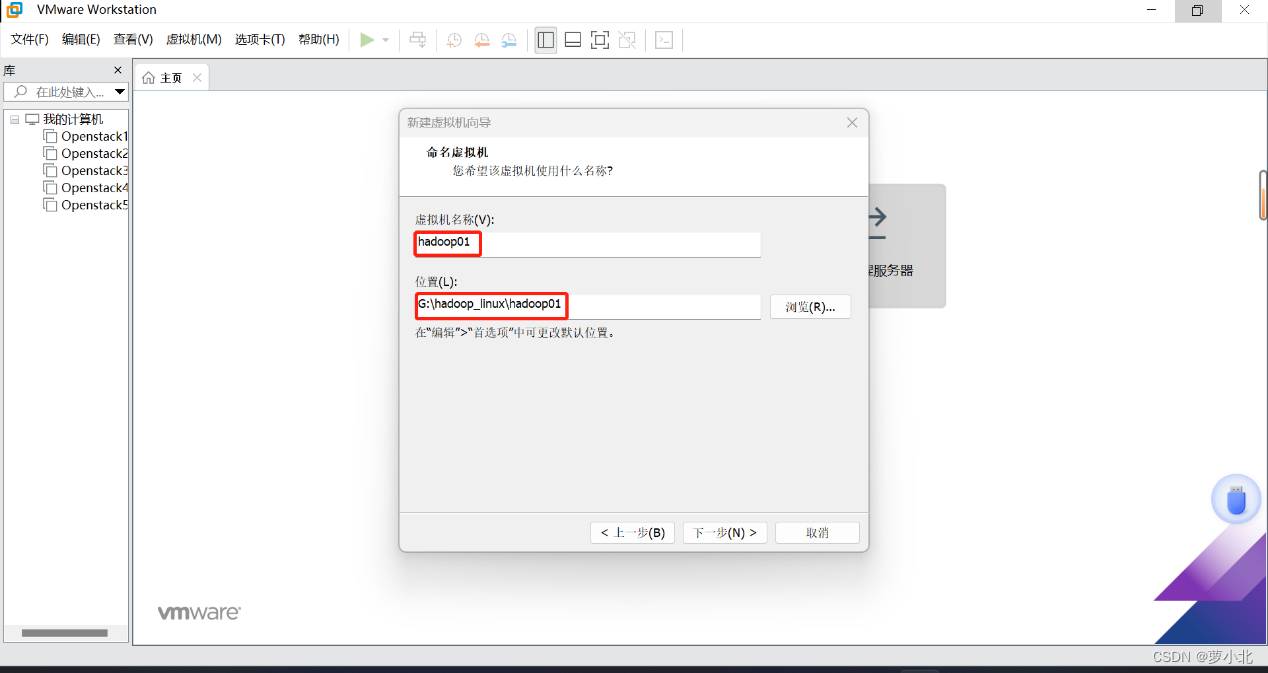Collapse the 我的计算机 tree node
The height and width of the screenshot is (673, 1268).
click(x=15, y=119)
